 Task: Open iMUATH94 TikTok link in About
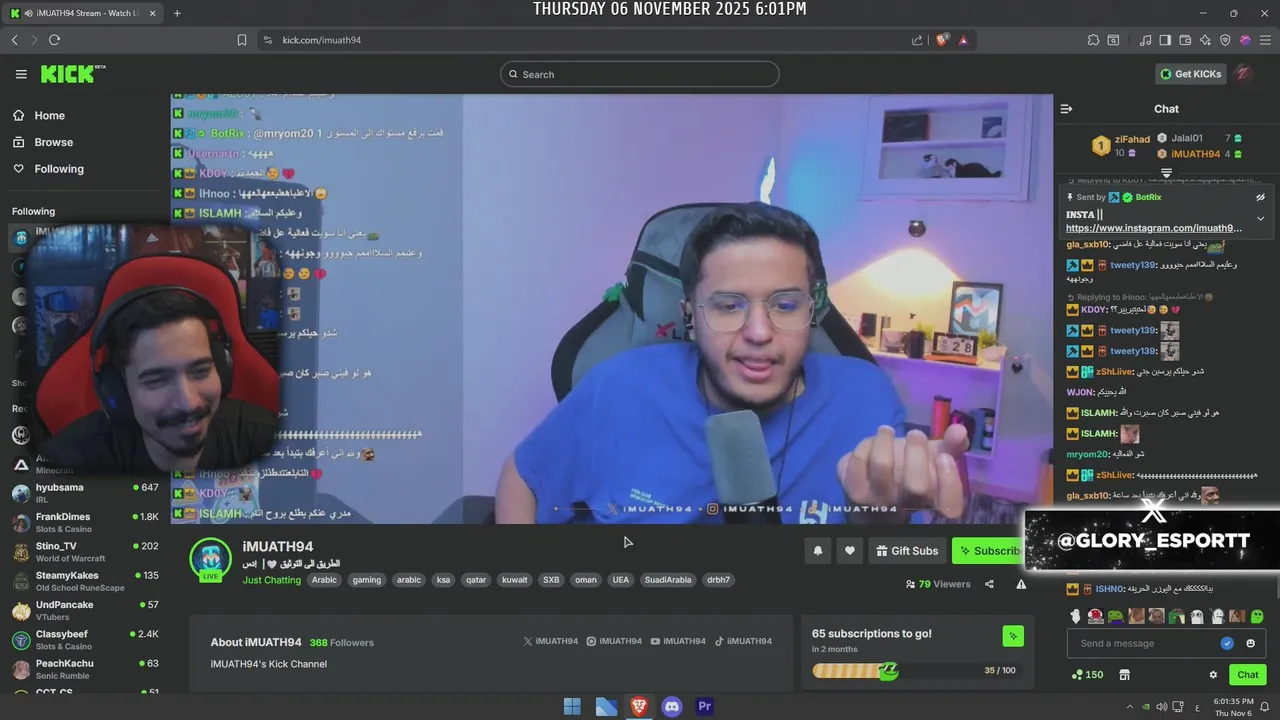[743, 641]
